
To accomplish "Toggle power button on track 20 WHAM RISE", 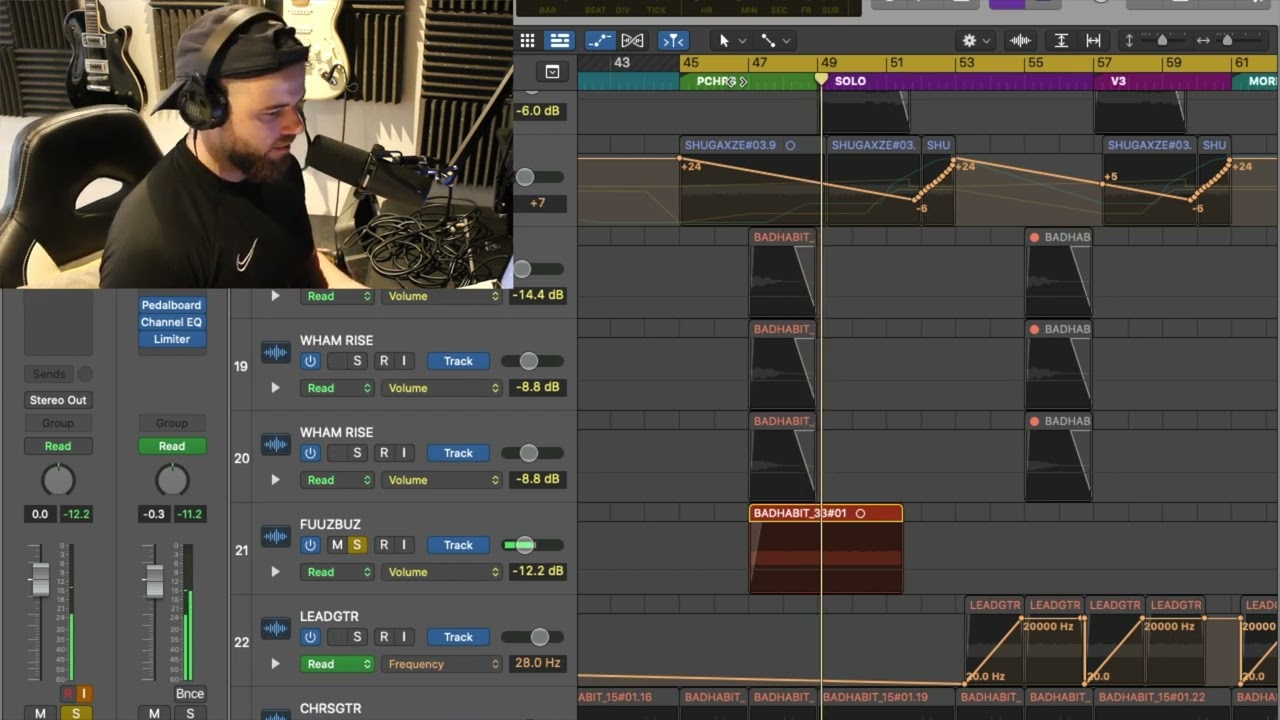I will (x=310, y=453).
